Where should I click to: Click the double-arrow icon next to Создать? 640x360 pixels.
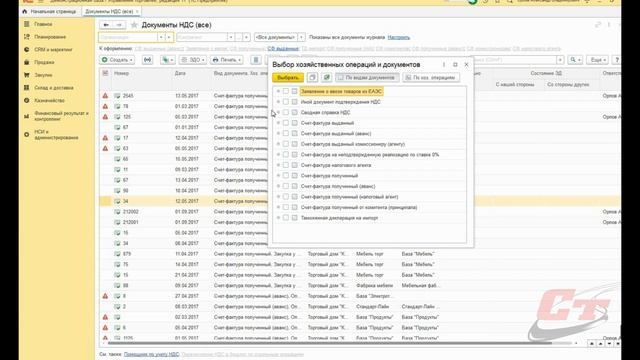(147, 60)
